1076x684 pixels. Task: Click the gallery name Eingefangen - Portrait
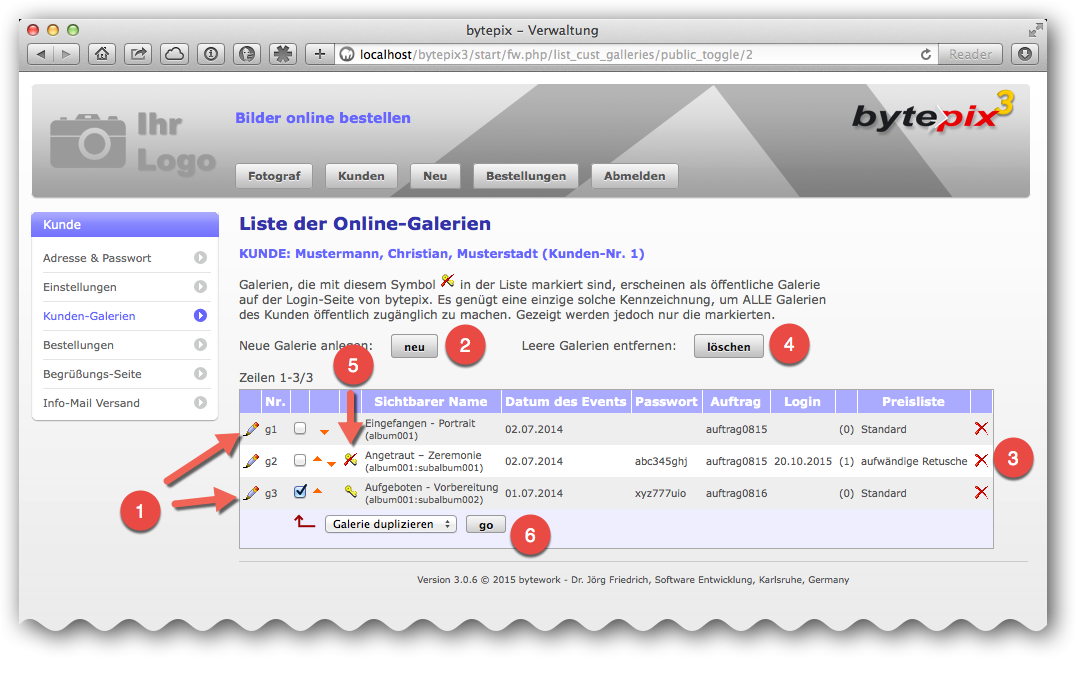(x=420, y=423)
